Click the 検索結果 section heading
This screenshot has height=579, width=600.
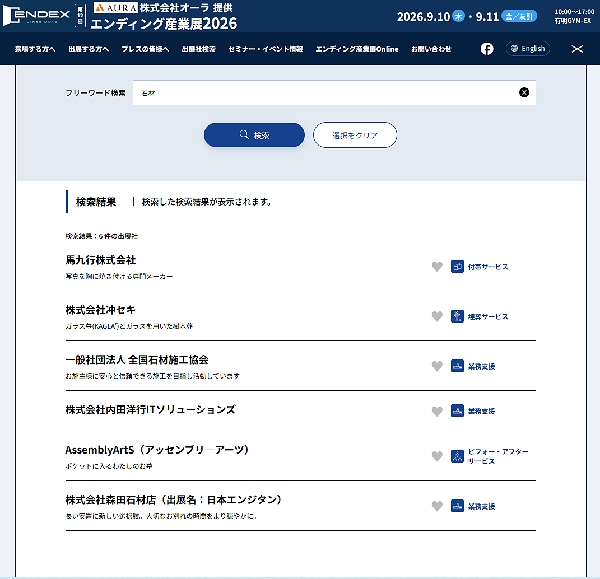coord(96,202)
